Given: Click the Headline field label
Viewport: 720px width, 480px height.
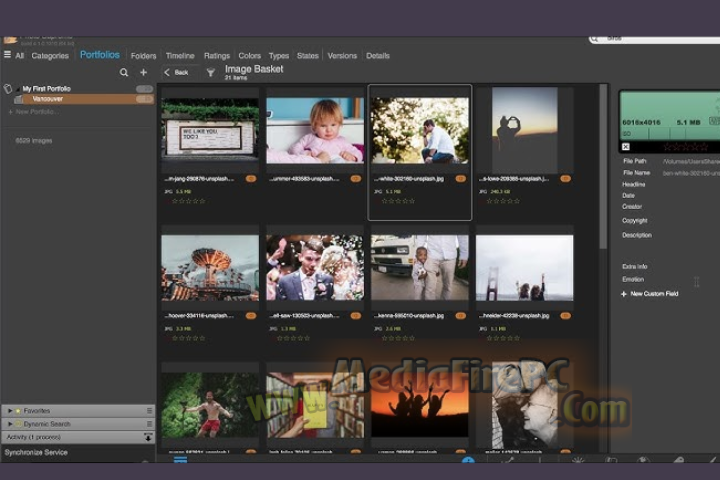Looking at the screenshot, I should pos(634,184).
